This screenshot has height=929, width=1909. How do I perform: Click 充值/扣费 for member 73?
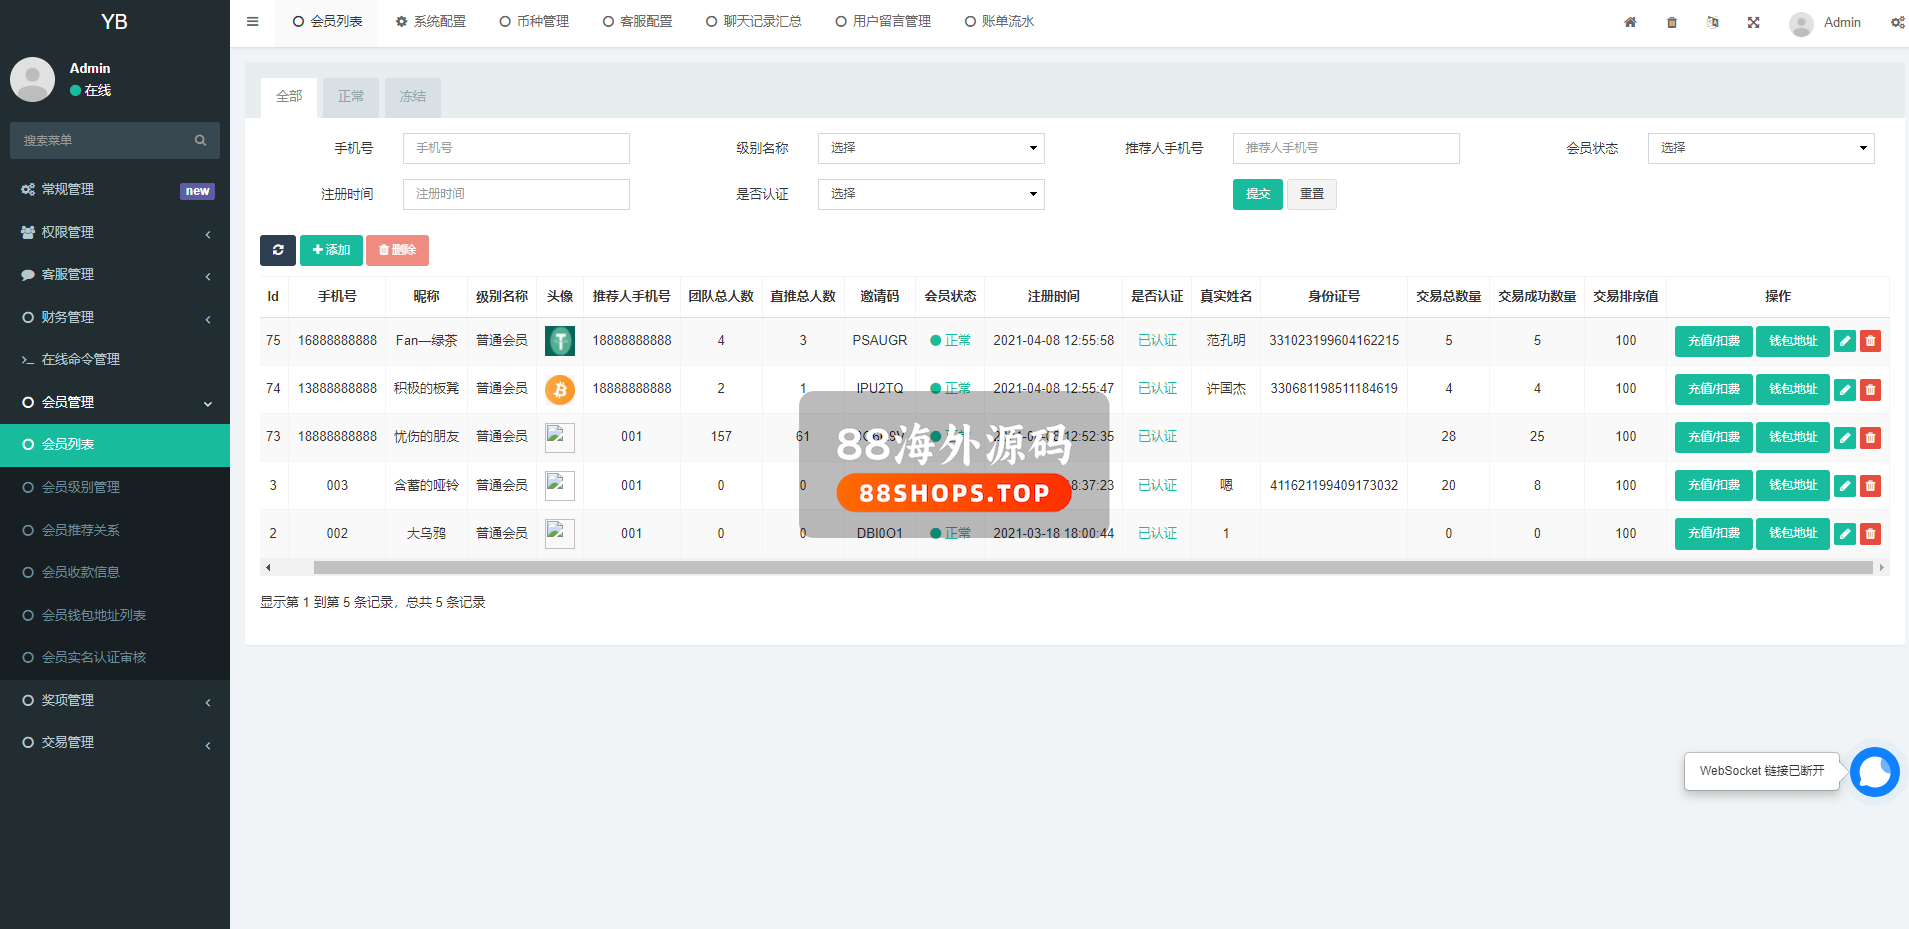1713,437
